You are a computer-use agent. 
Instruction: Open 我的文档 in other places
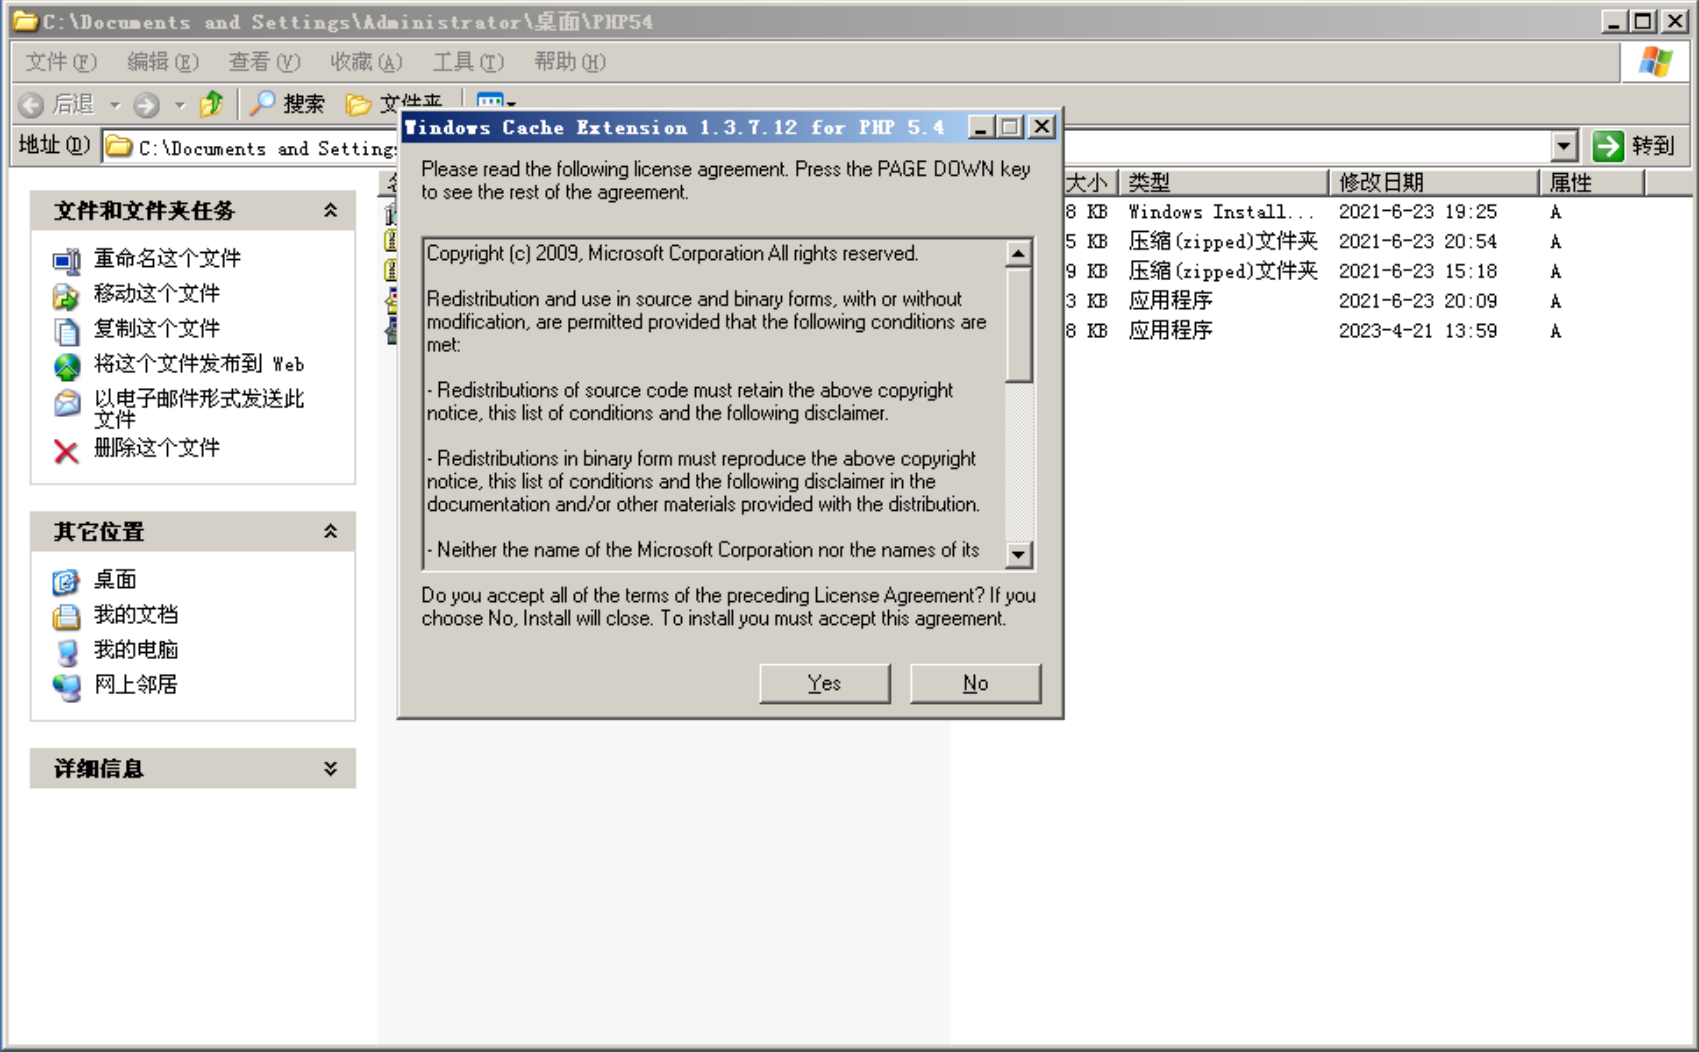pyautogui.click(x=136, y=614)
